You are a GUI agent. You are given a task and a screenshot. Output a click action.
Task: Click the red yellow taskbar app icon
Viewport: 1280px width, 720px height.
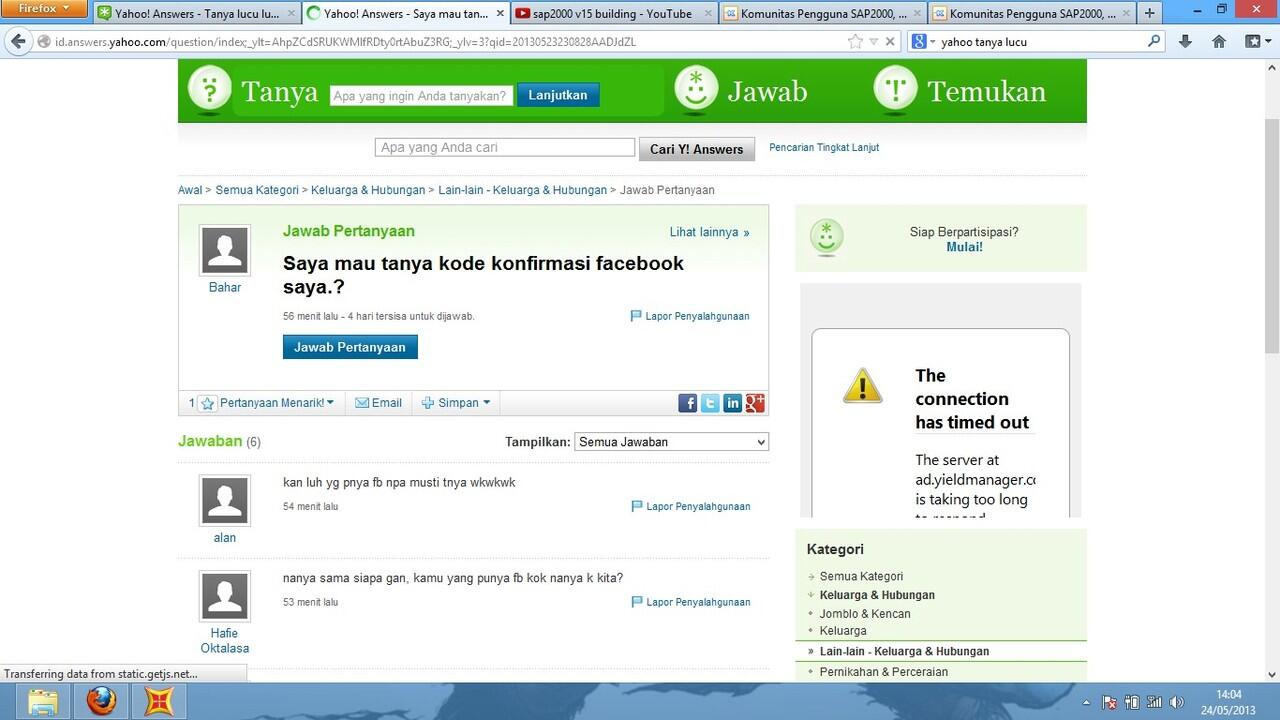159,701
